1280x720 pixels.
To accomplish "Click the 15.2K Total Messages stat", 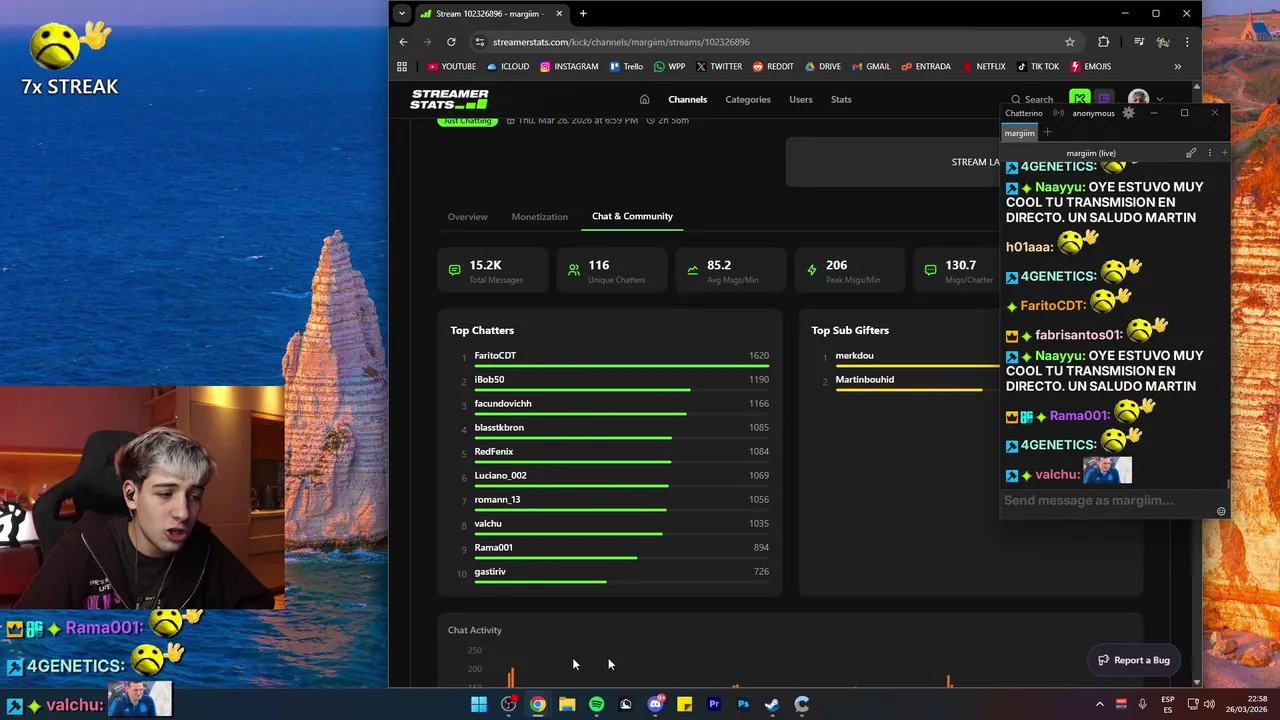I will (493, 270).
